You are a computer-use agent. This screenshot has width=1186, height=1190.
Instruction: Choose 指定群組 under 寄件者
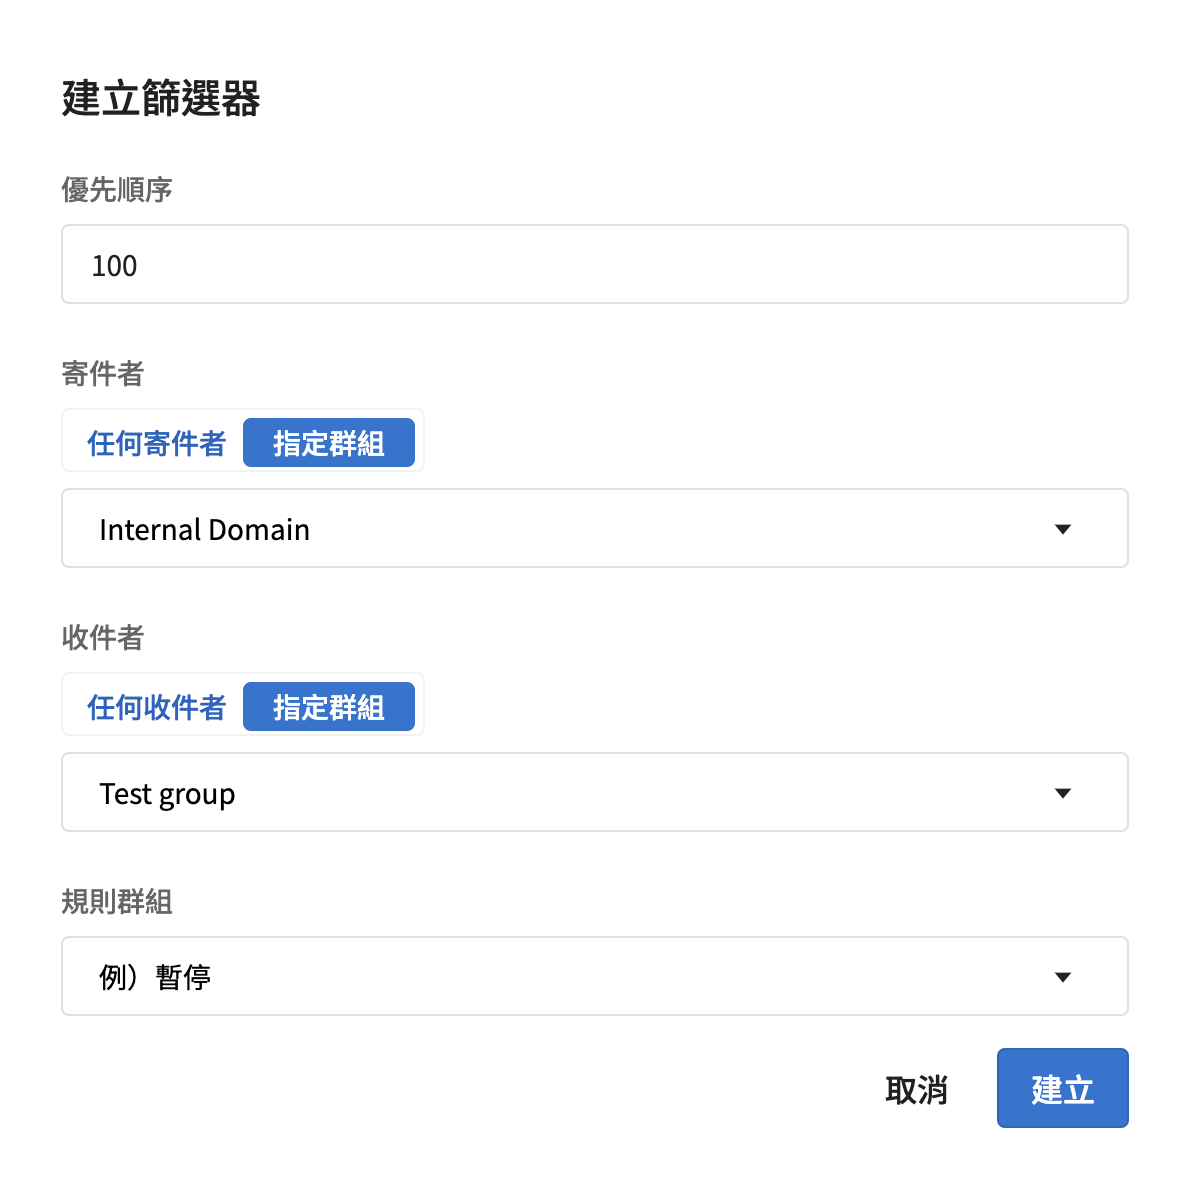pos(329,442)
